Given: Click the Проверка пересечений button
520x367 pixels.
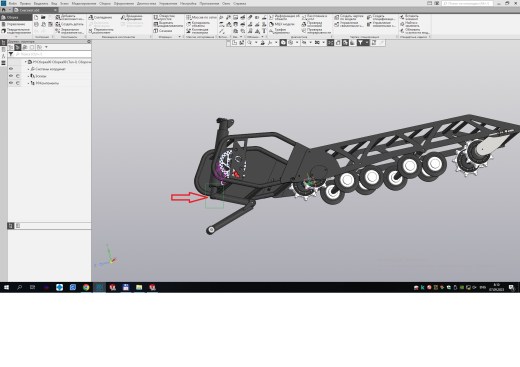Looking at the screenshot, I should pyautogui.click(x=311, y=24).
